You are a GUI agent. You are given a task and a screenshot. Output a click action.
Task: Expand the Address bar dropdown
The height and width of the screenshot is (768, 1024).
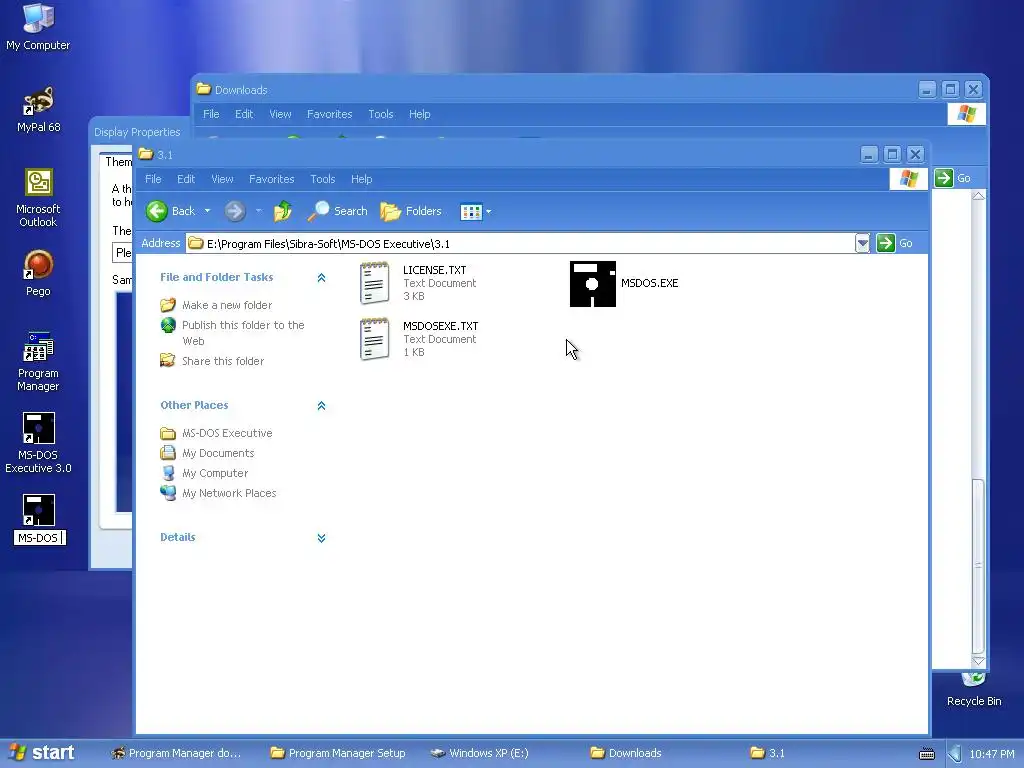pos(862,244)
